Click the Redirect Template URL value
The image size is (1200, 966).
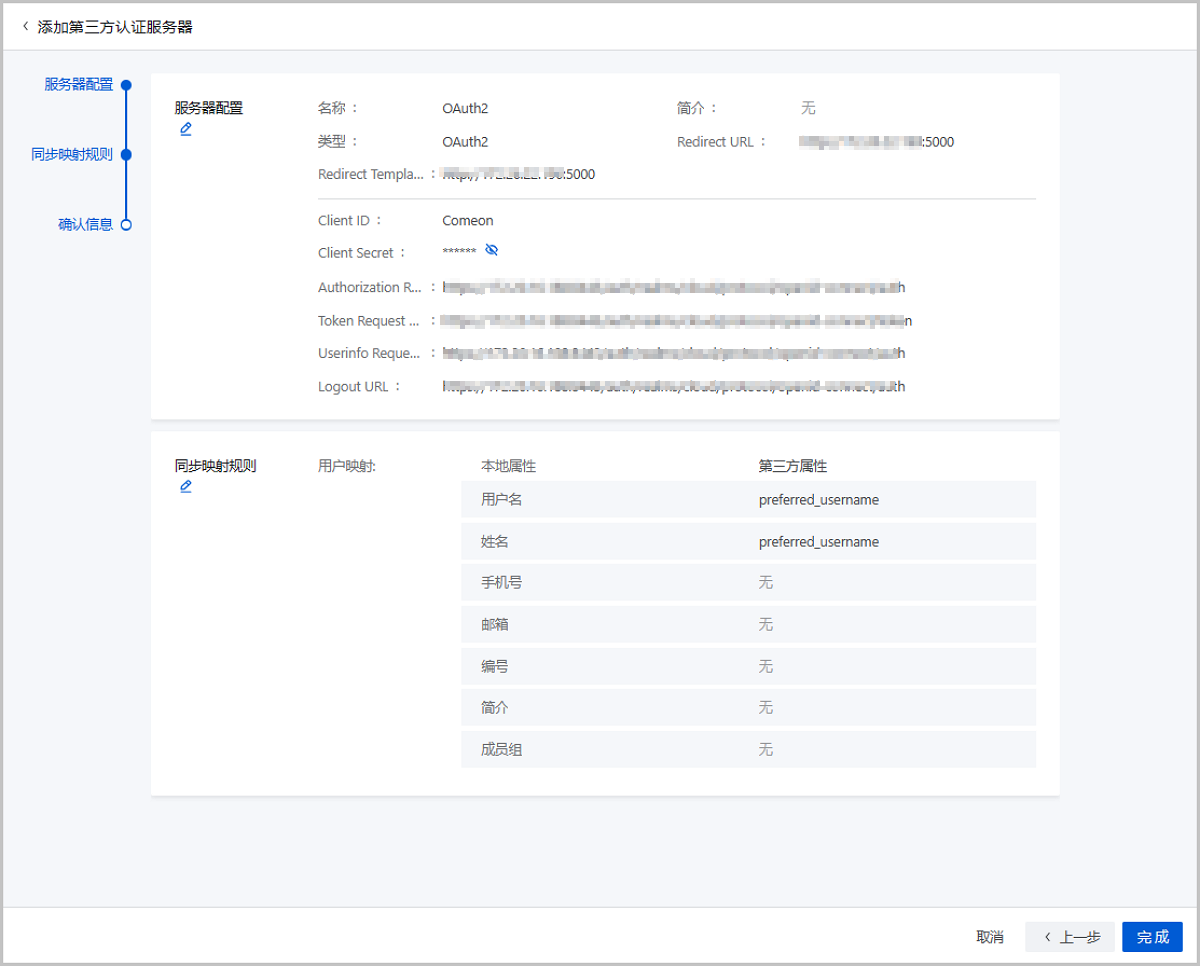click(x=519, y=174)
